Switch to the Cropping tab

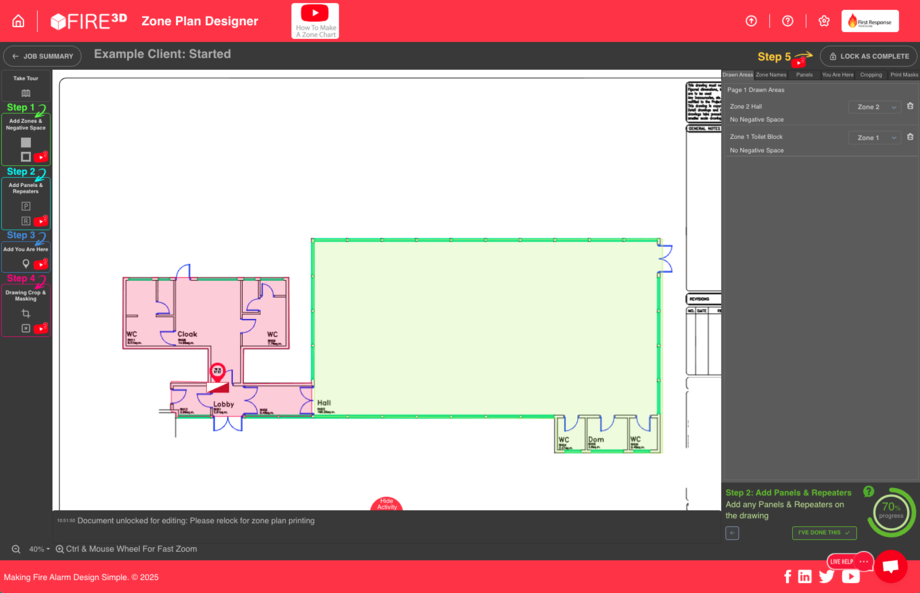click(x=871, y=74)
